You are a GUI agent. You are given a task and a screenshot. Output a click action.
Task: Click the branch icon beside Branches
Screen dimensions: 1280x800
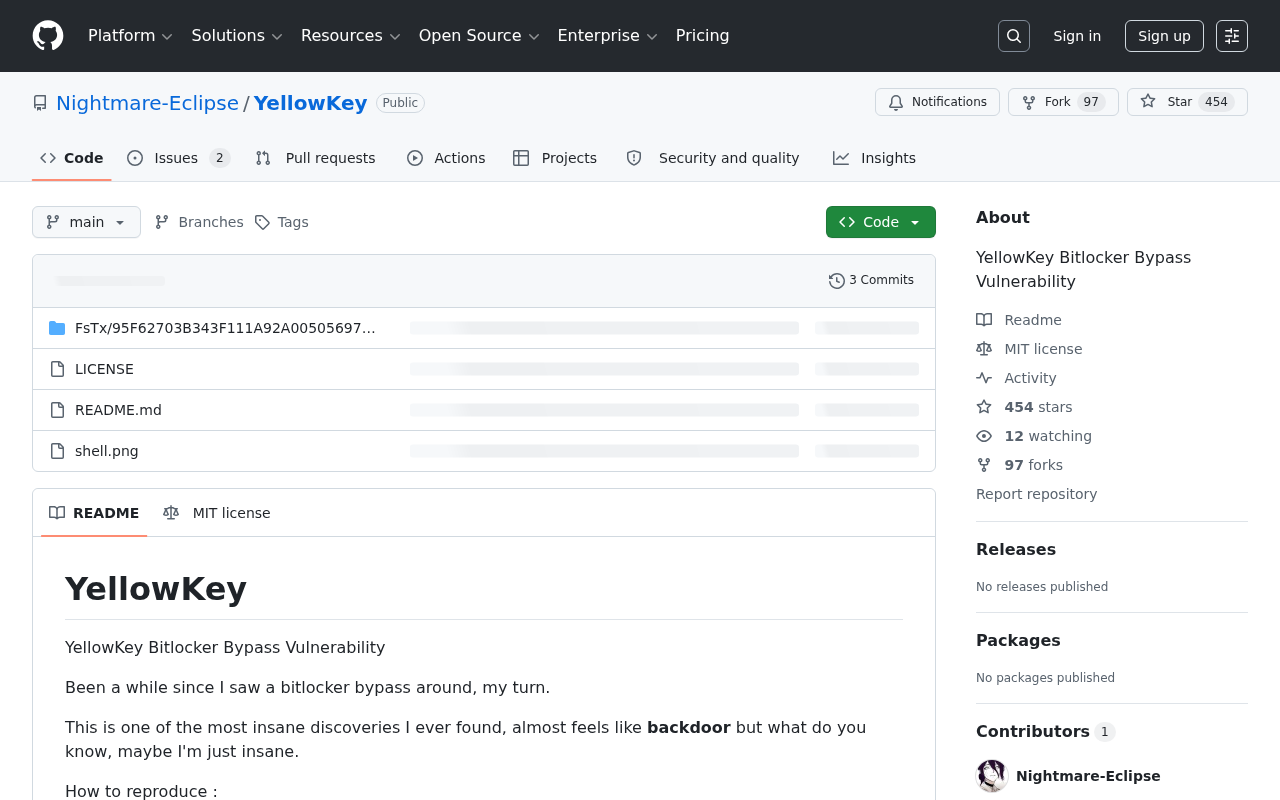pyautogui.click(x=162, y=222)
